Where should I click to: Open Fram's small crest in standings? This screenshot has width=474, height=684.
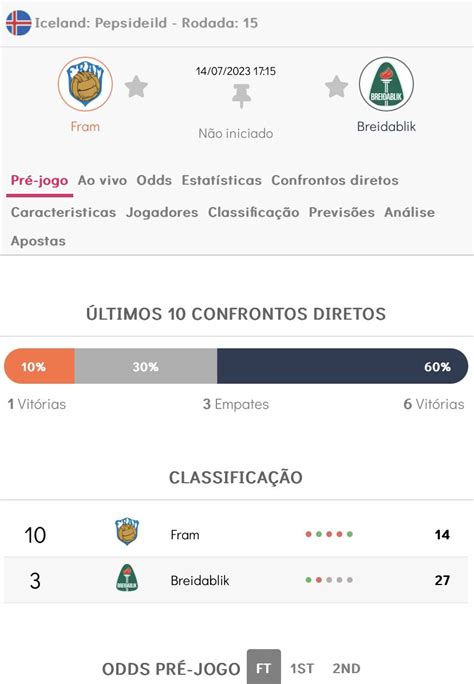(x=127, y=531)
